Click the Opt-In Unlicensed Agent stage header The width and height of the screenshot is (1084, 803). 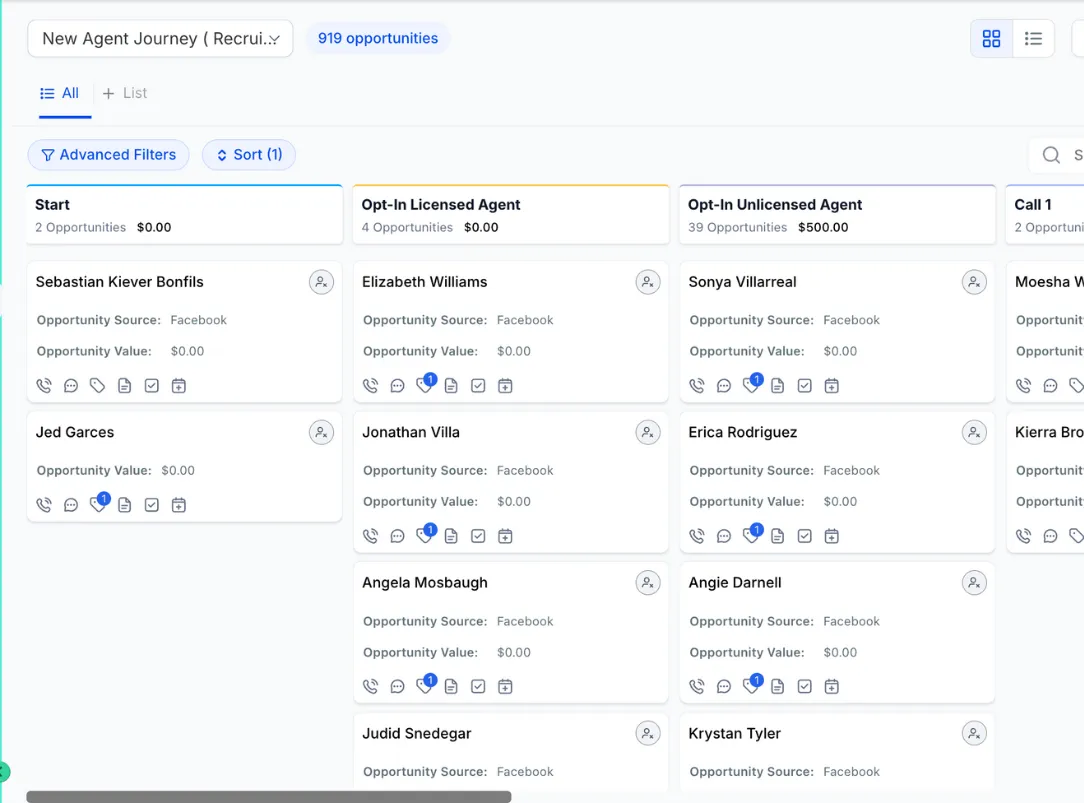837,215
